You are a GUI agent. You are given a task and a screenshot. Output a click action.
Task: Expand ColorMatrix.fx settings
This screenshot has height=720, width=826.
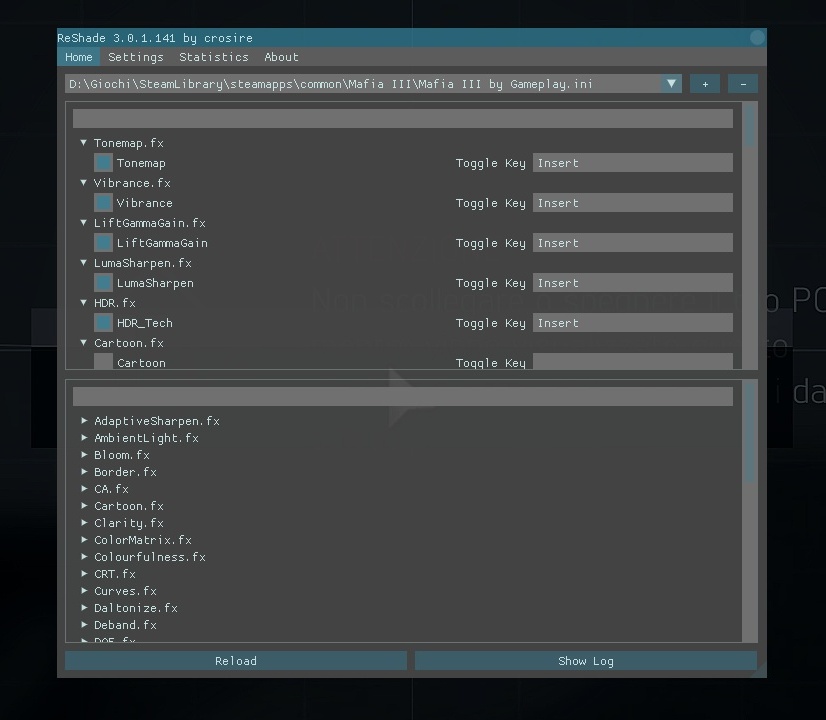click(84, 540)
